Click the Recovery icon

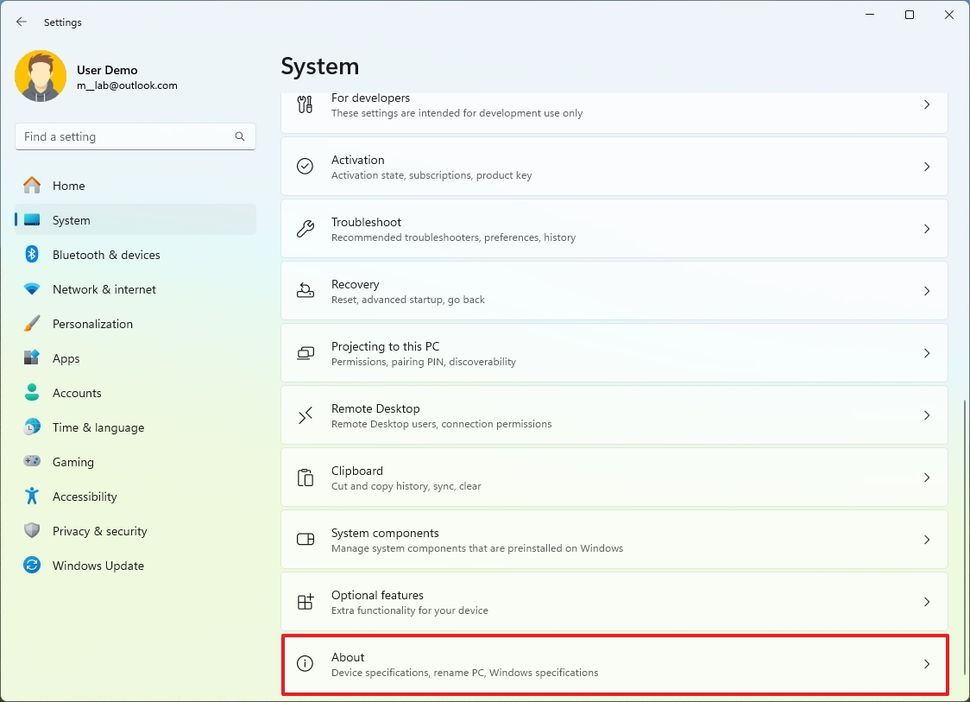click(305, 291)
